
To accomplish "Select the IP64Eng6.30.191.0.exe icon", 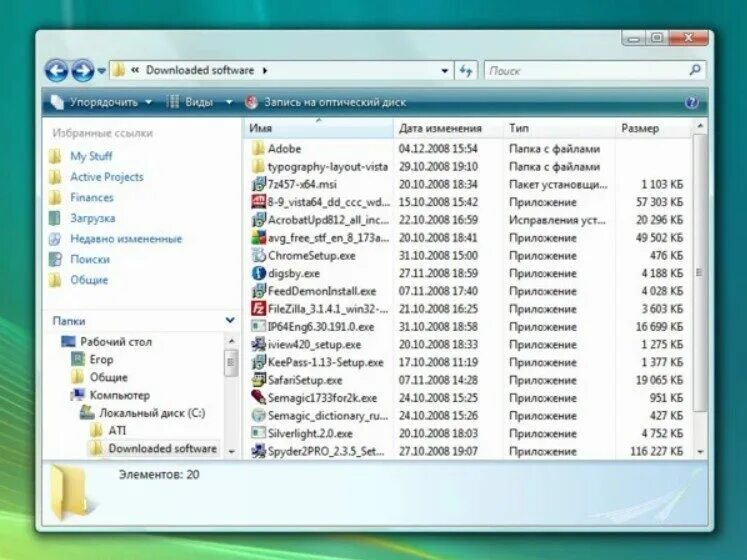I will (258, 326).
